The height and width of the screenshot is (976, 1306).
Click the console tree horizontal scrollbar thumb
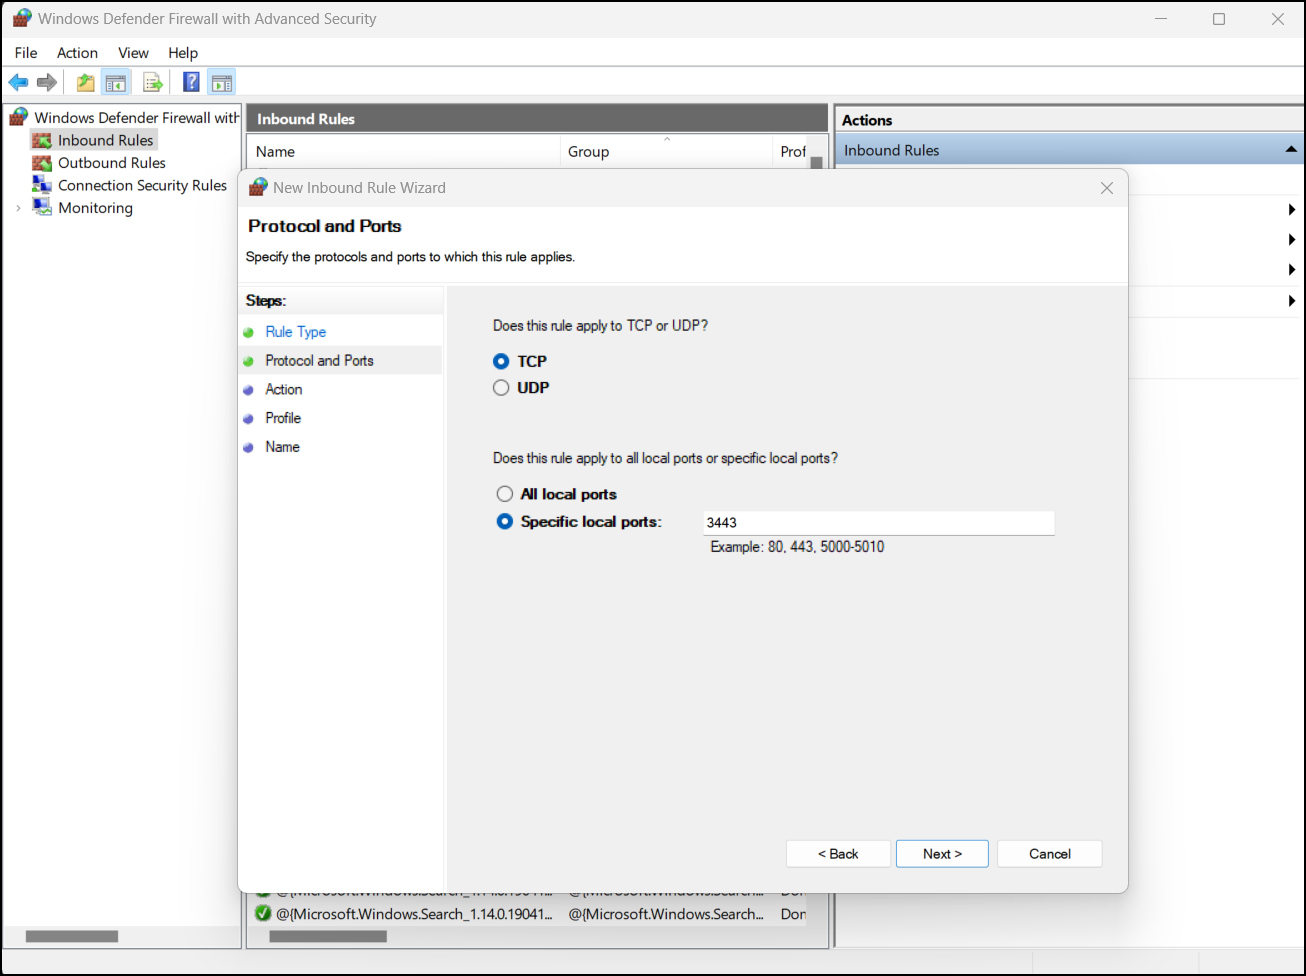pyautogui.click(x=72, y=937)
